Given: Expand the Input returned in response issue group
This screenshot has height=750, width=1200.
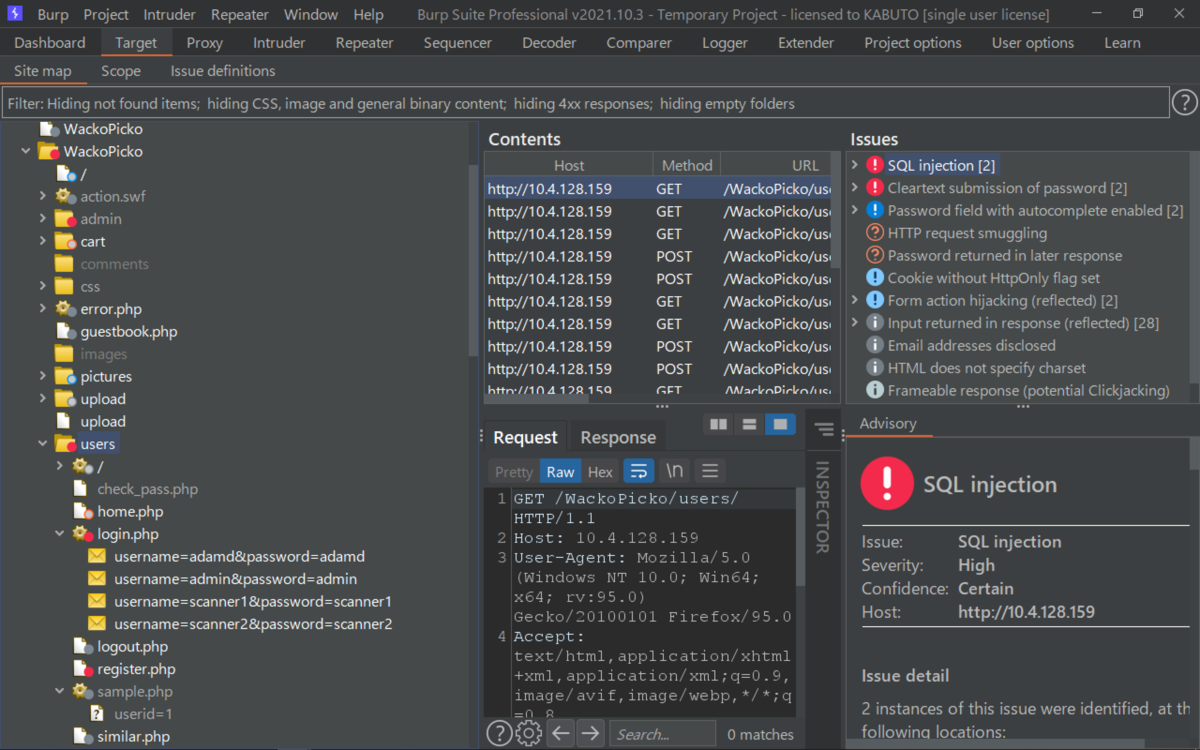Looking at the screenshot, I should [x=855, y=323].
